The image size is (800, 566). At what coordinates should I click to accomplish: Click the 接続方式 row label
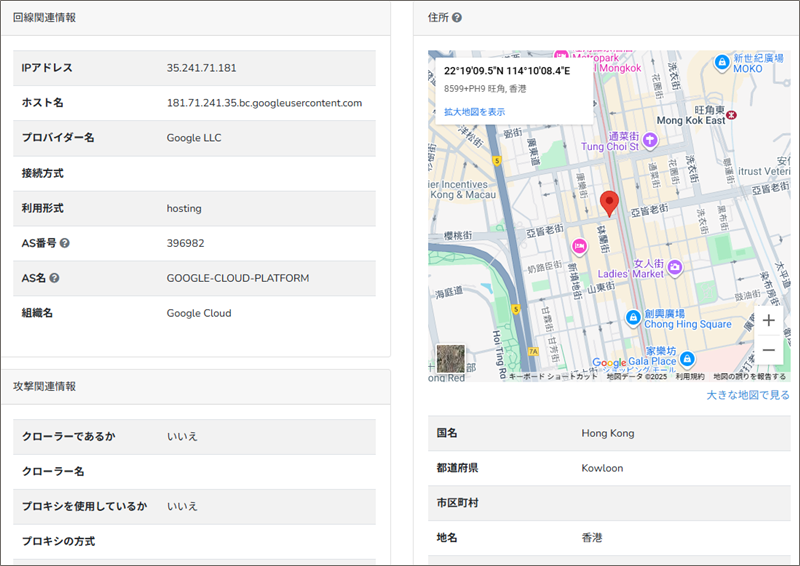tap(42, 173)
